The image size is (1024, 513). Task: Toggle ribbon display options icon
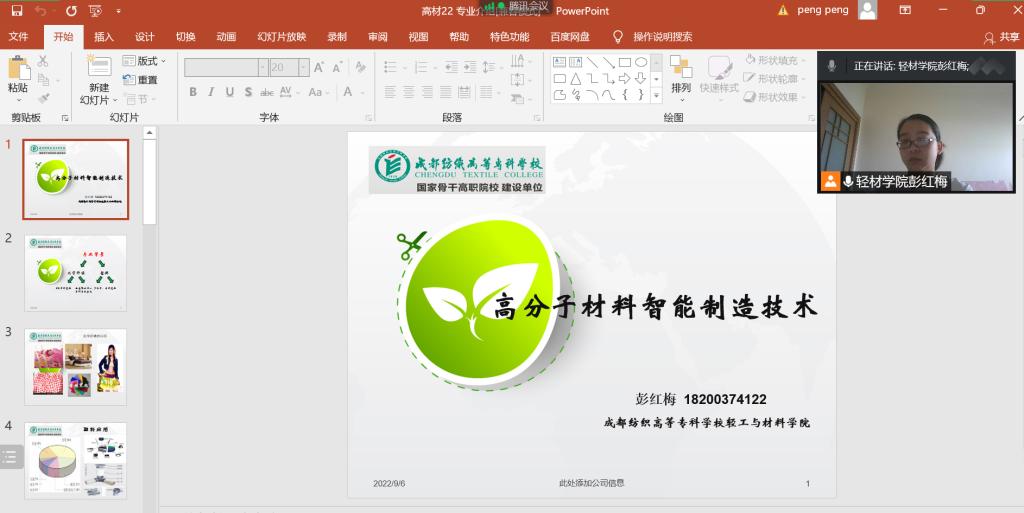(905, 11)
